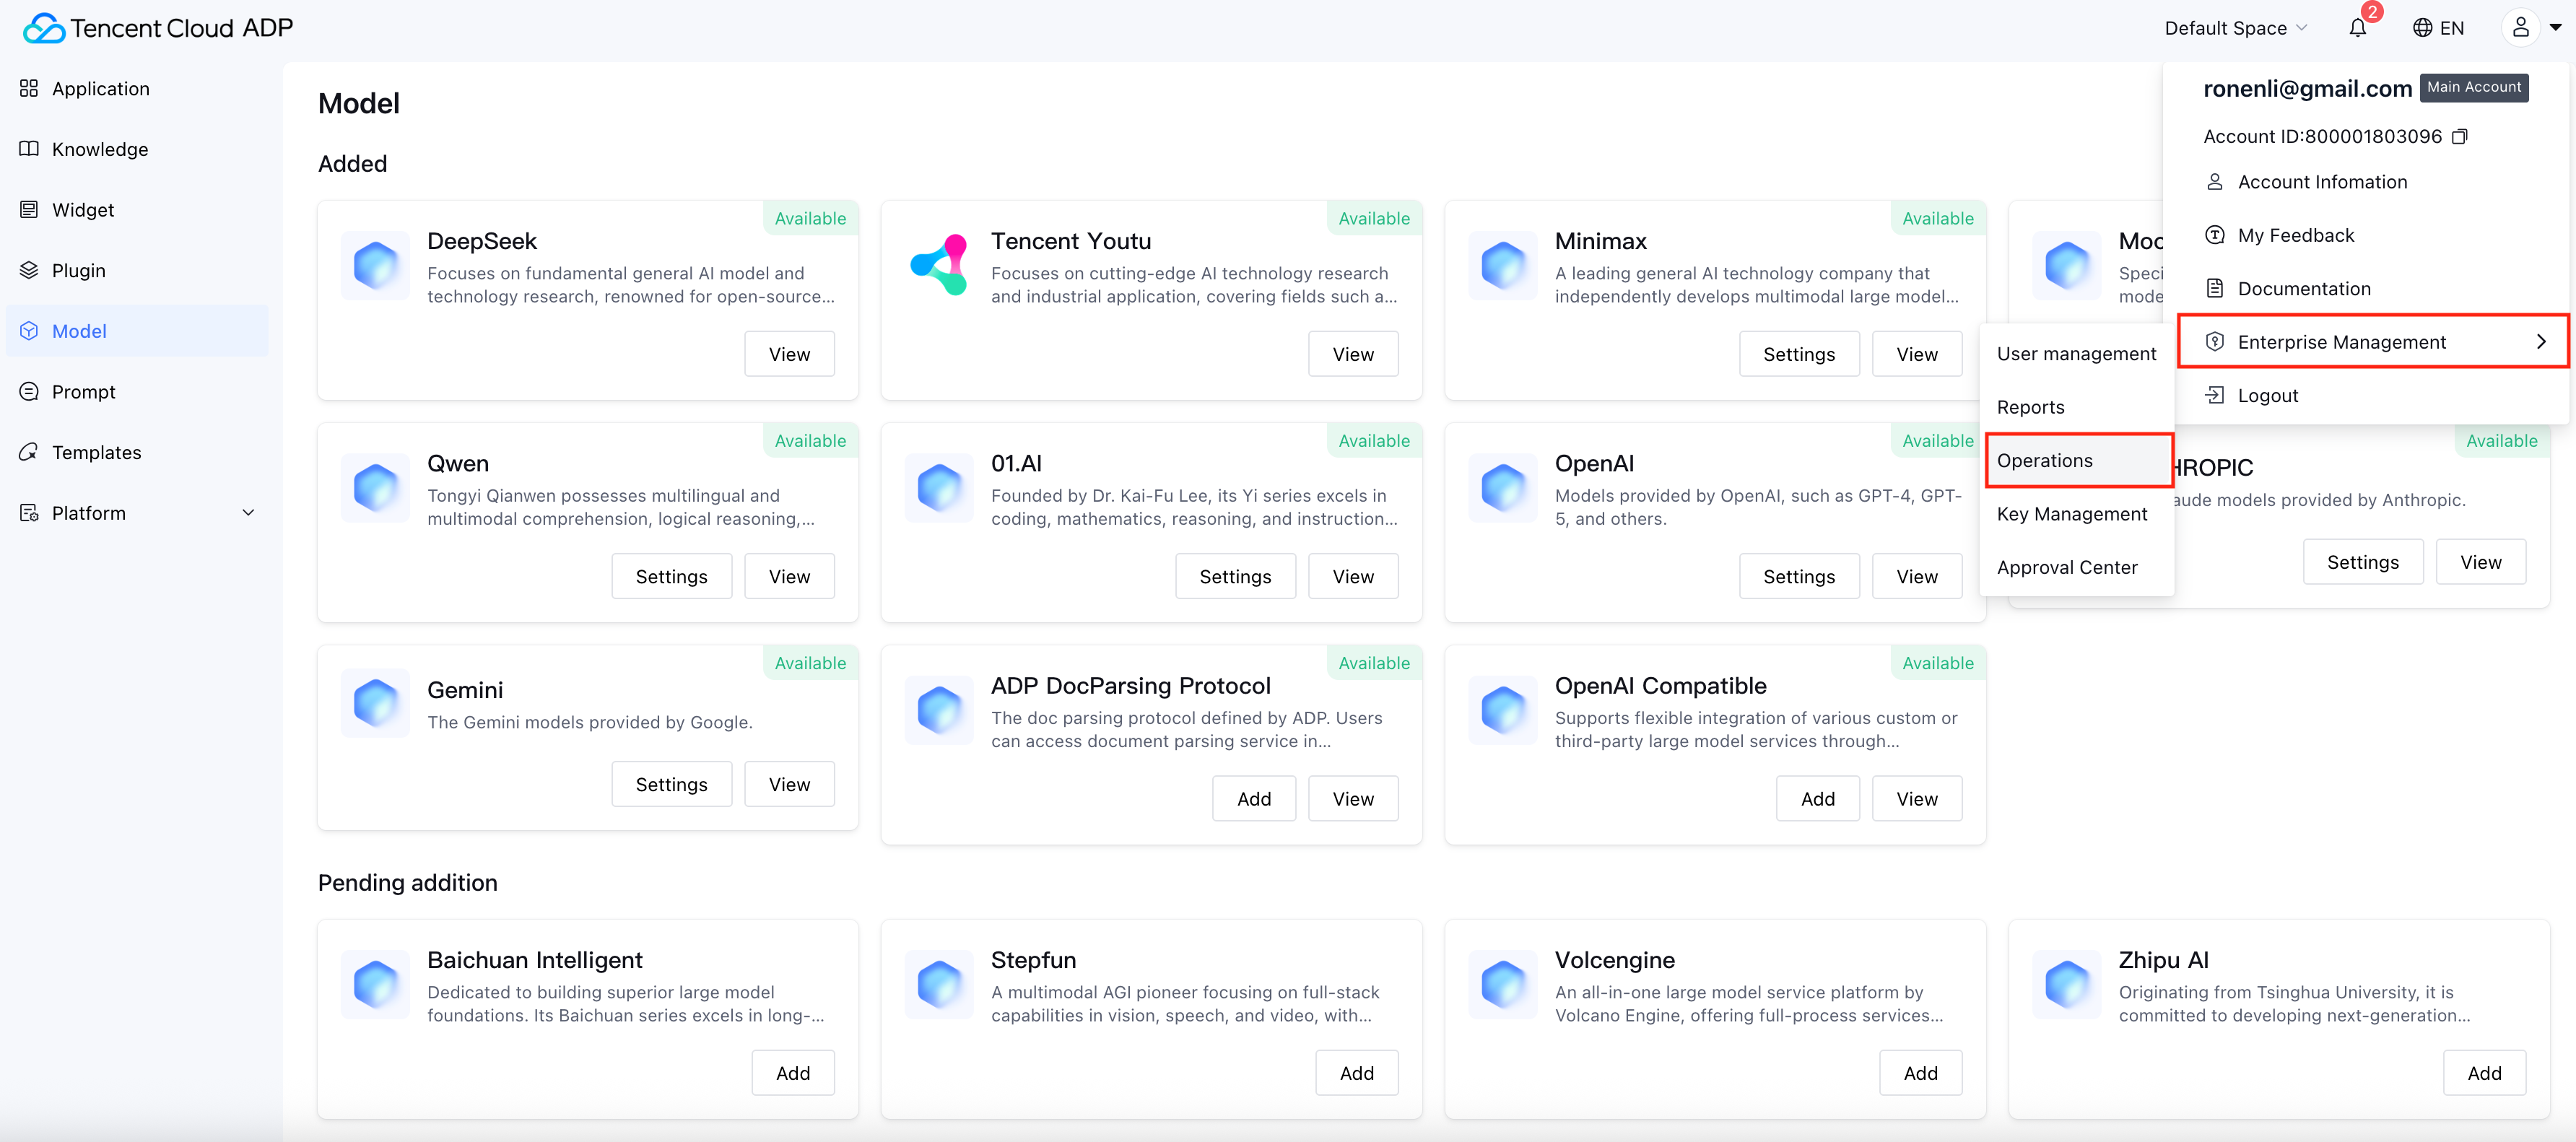2576x1142 pixels.
Task: Choose User management in submenu
Action: coord(2076,354)
